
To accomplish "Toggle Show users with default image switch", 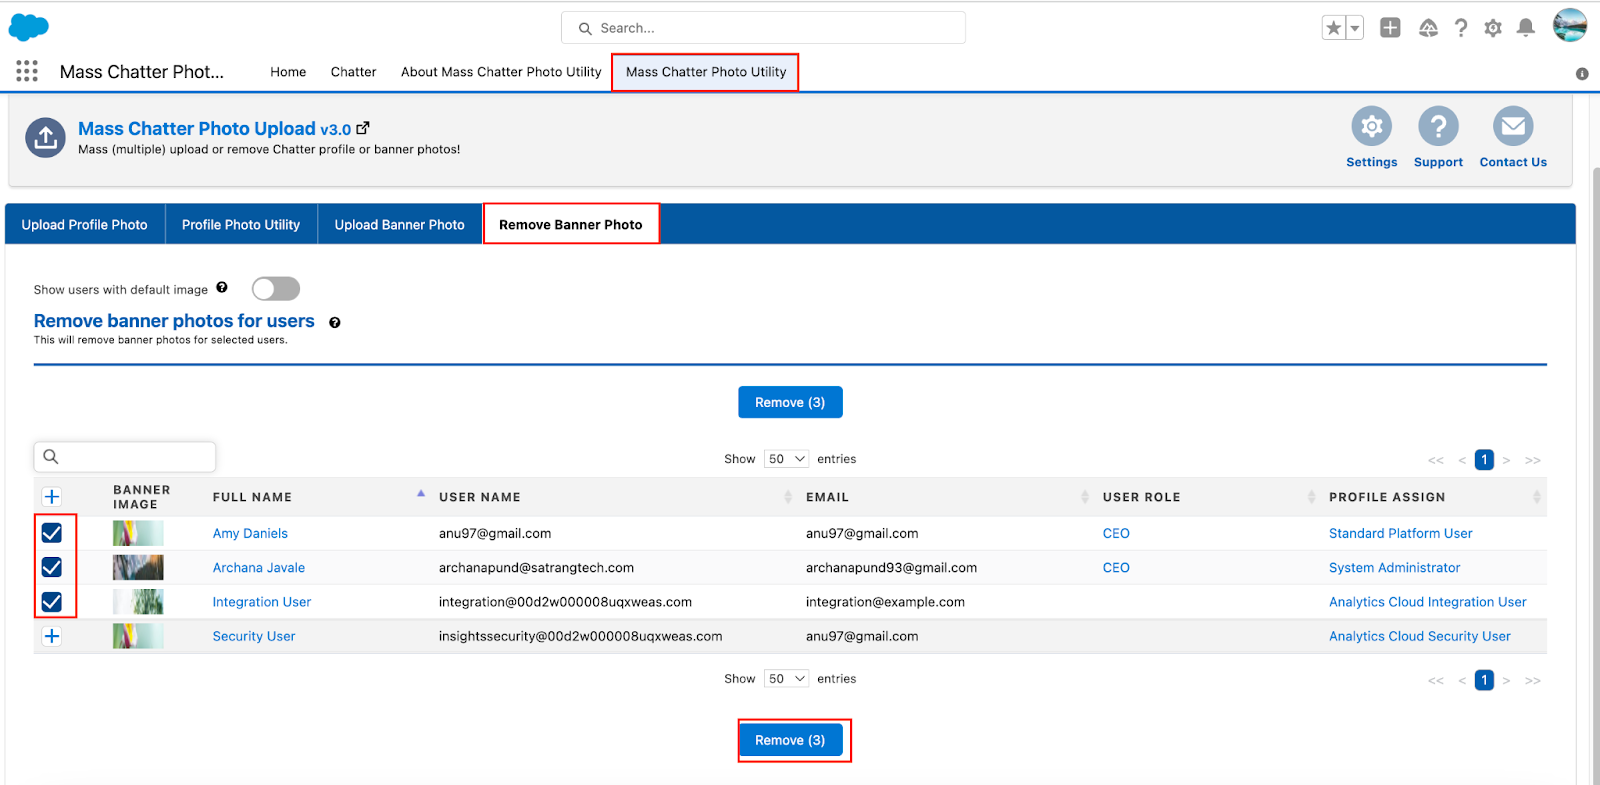I will [276, 289].
